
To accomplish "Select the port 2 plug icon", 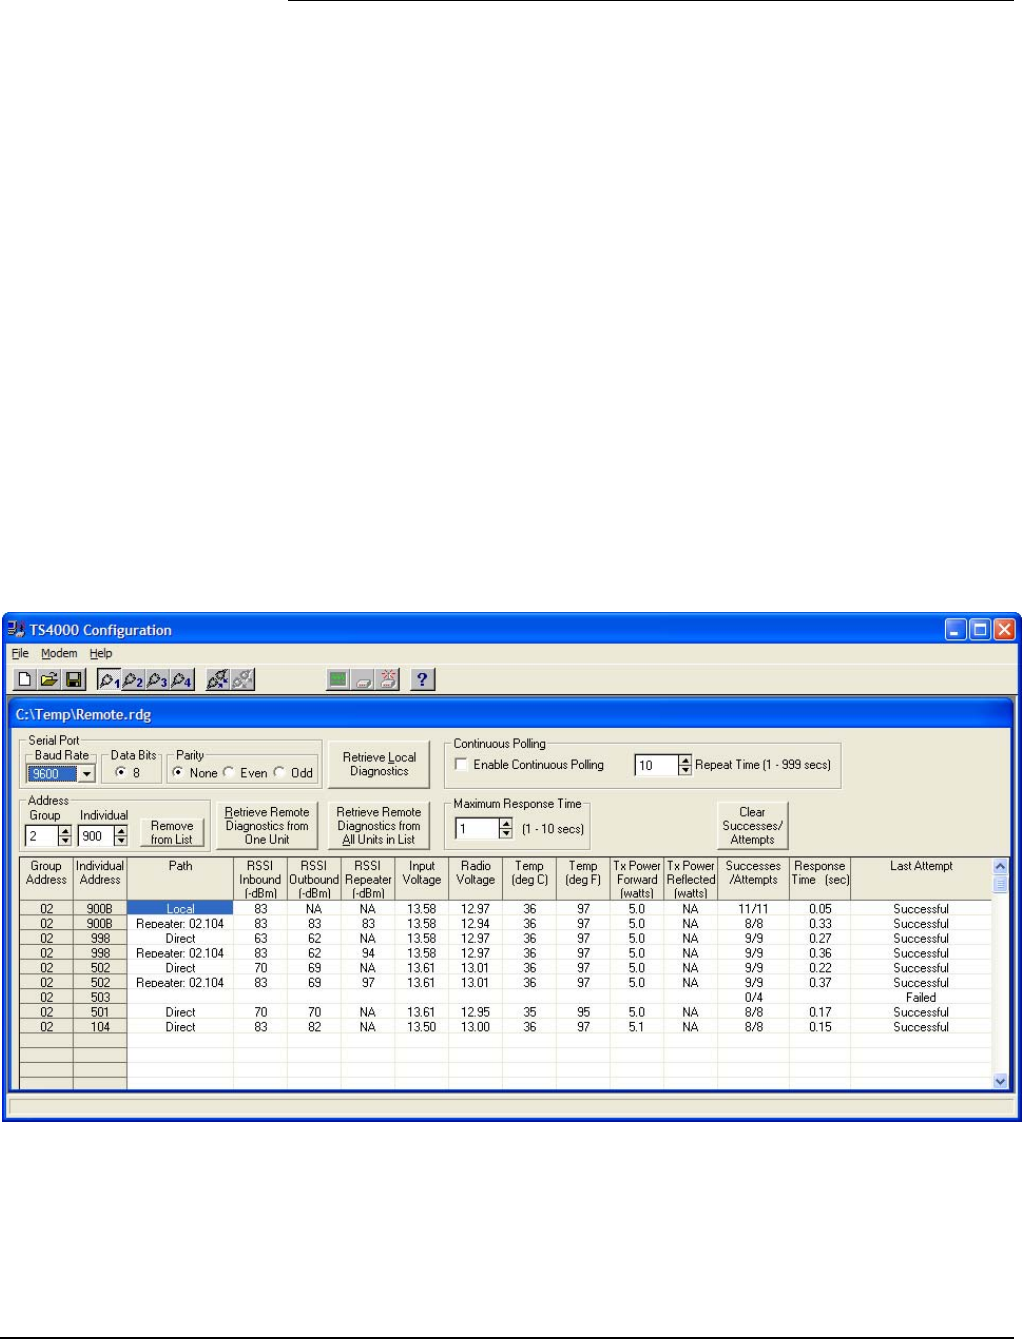I will point(133,680).
